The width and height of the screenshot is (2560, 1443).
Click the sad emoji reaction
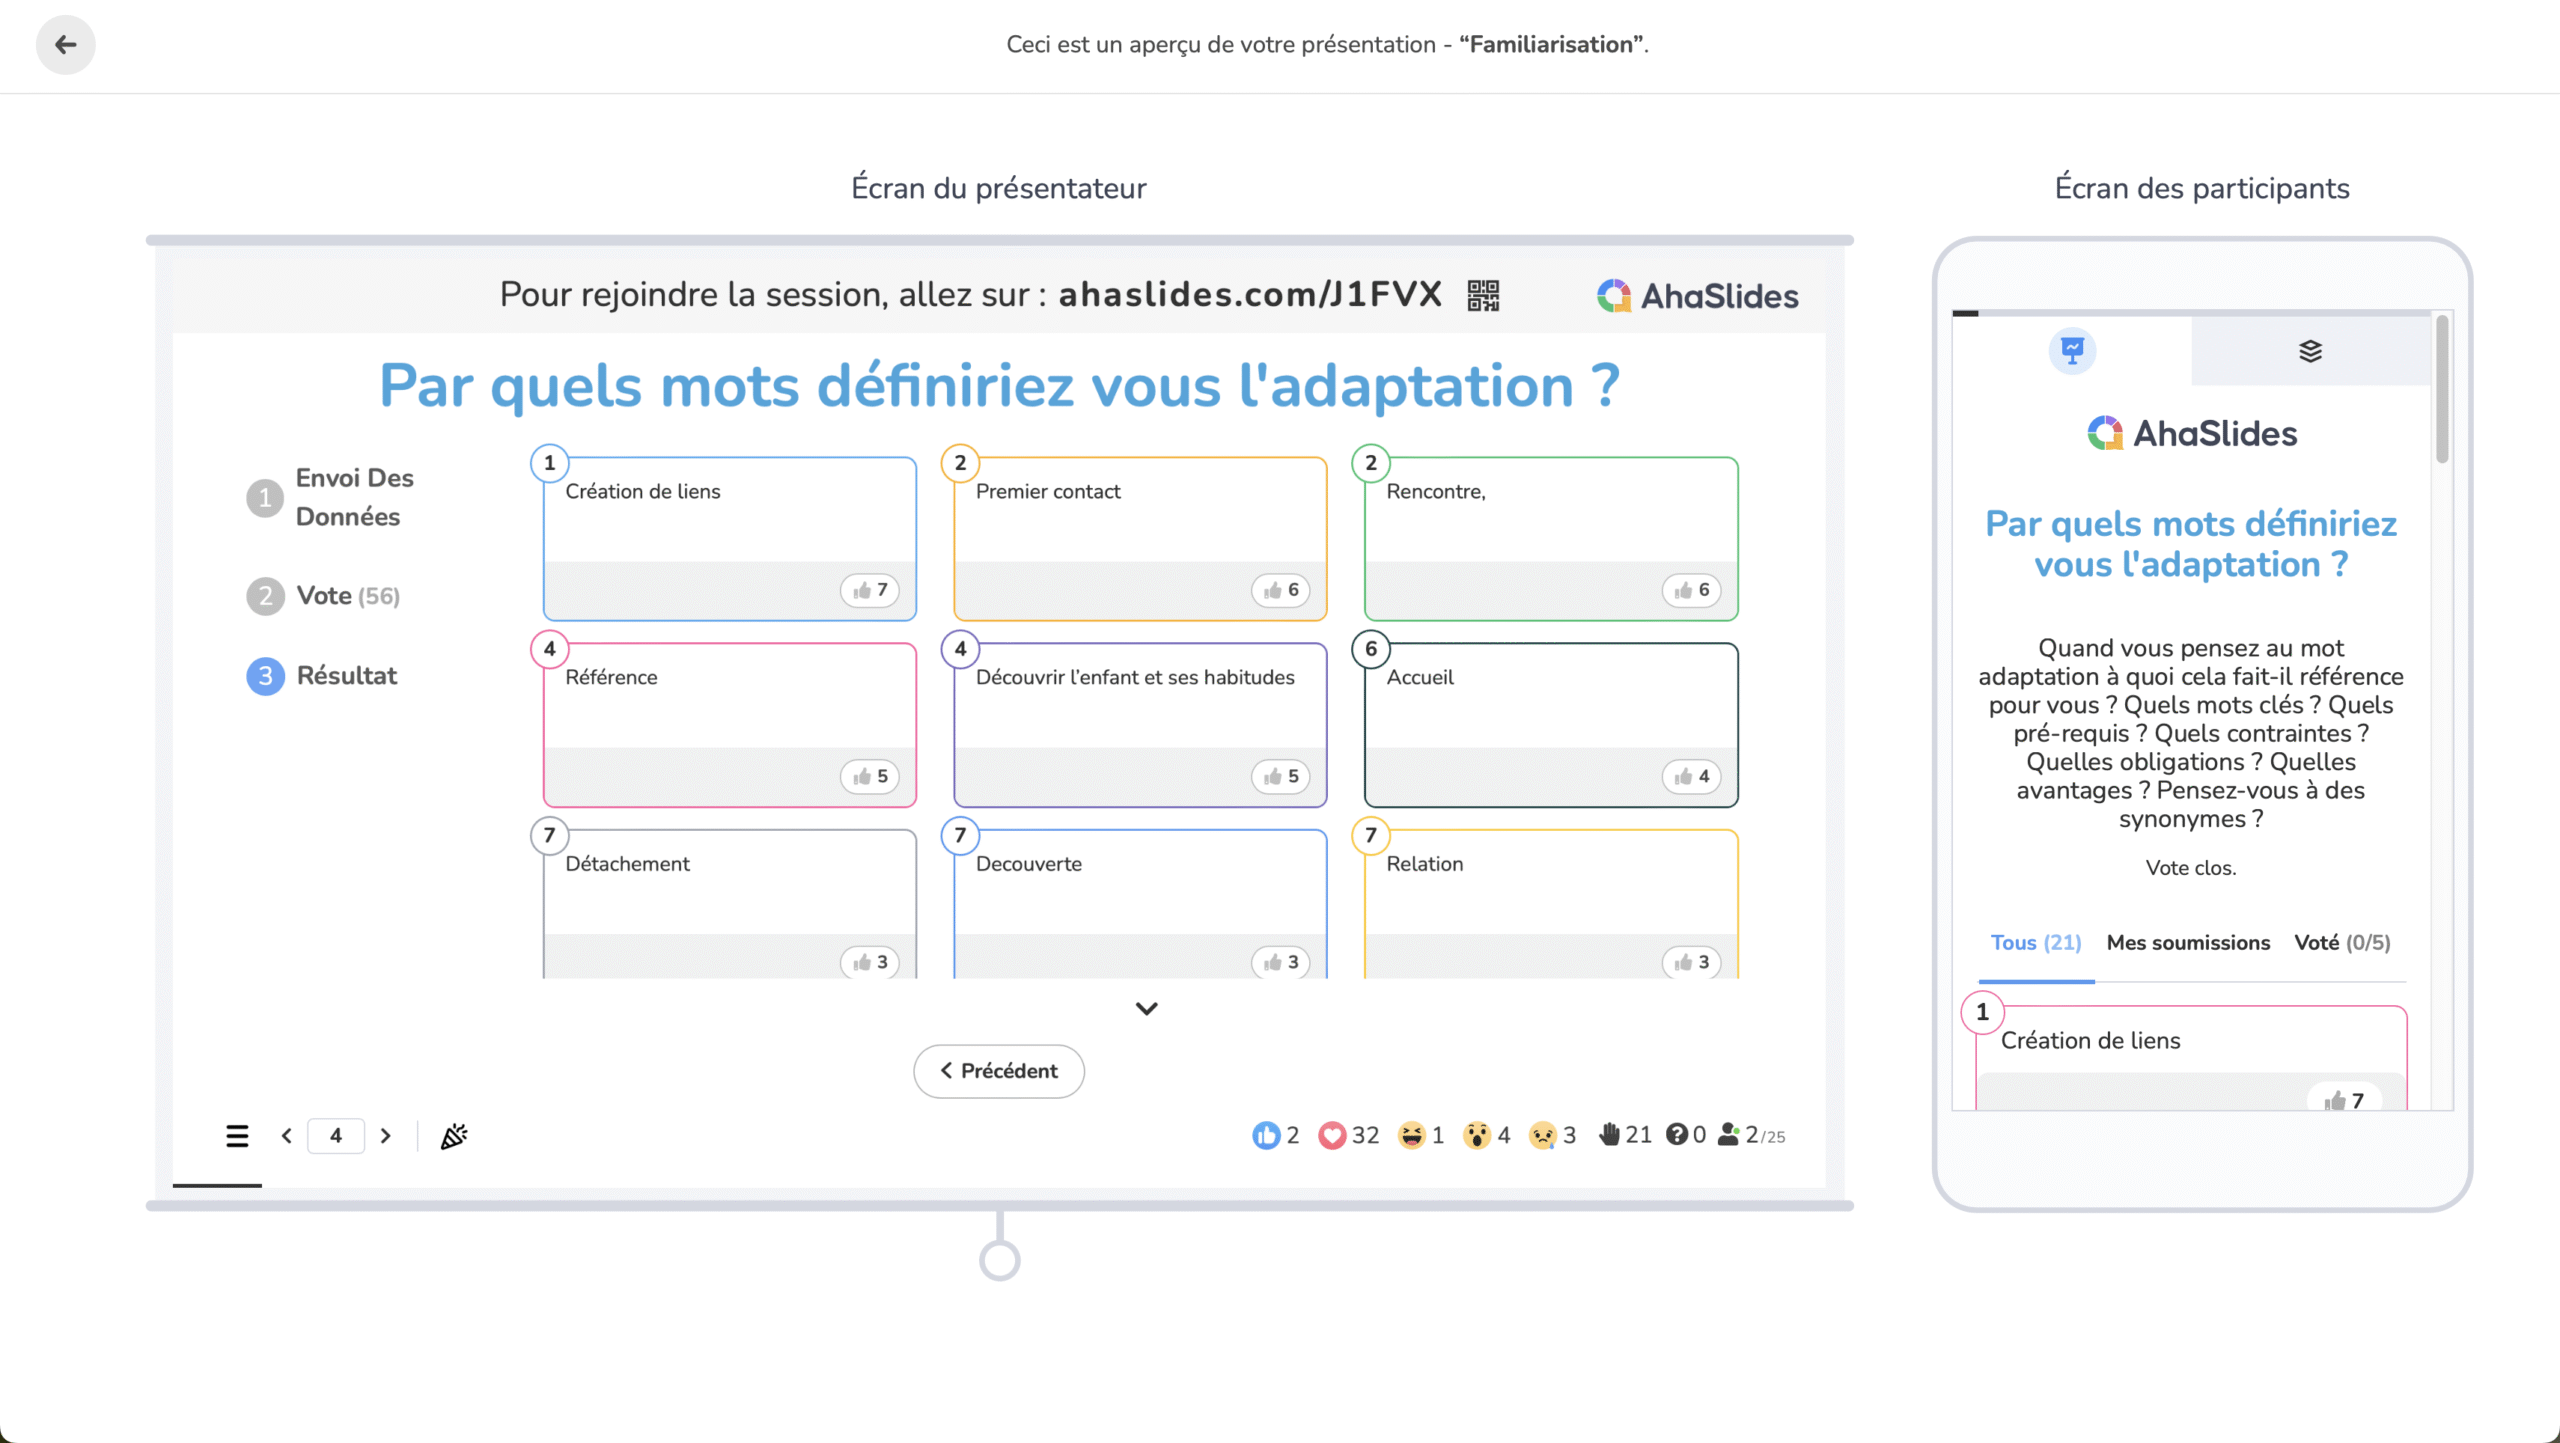1553,1135
